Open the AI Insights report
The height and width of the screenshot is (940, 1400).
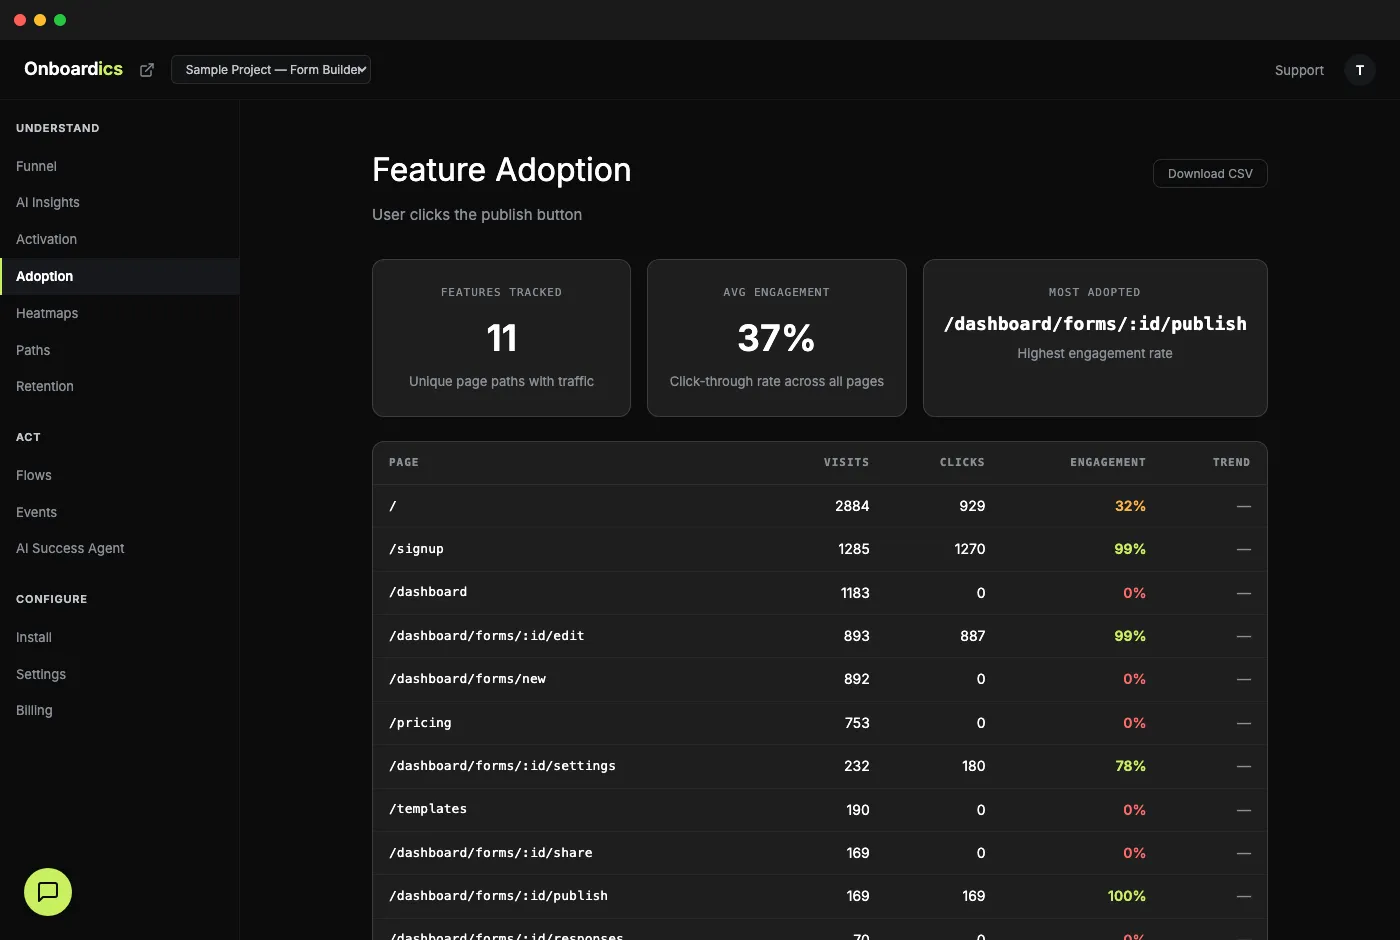47,202
